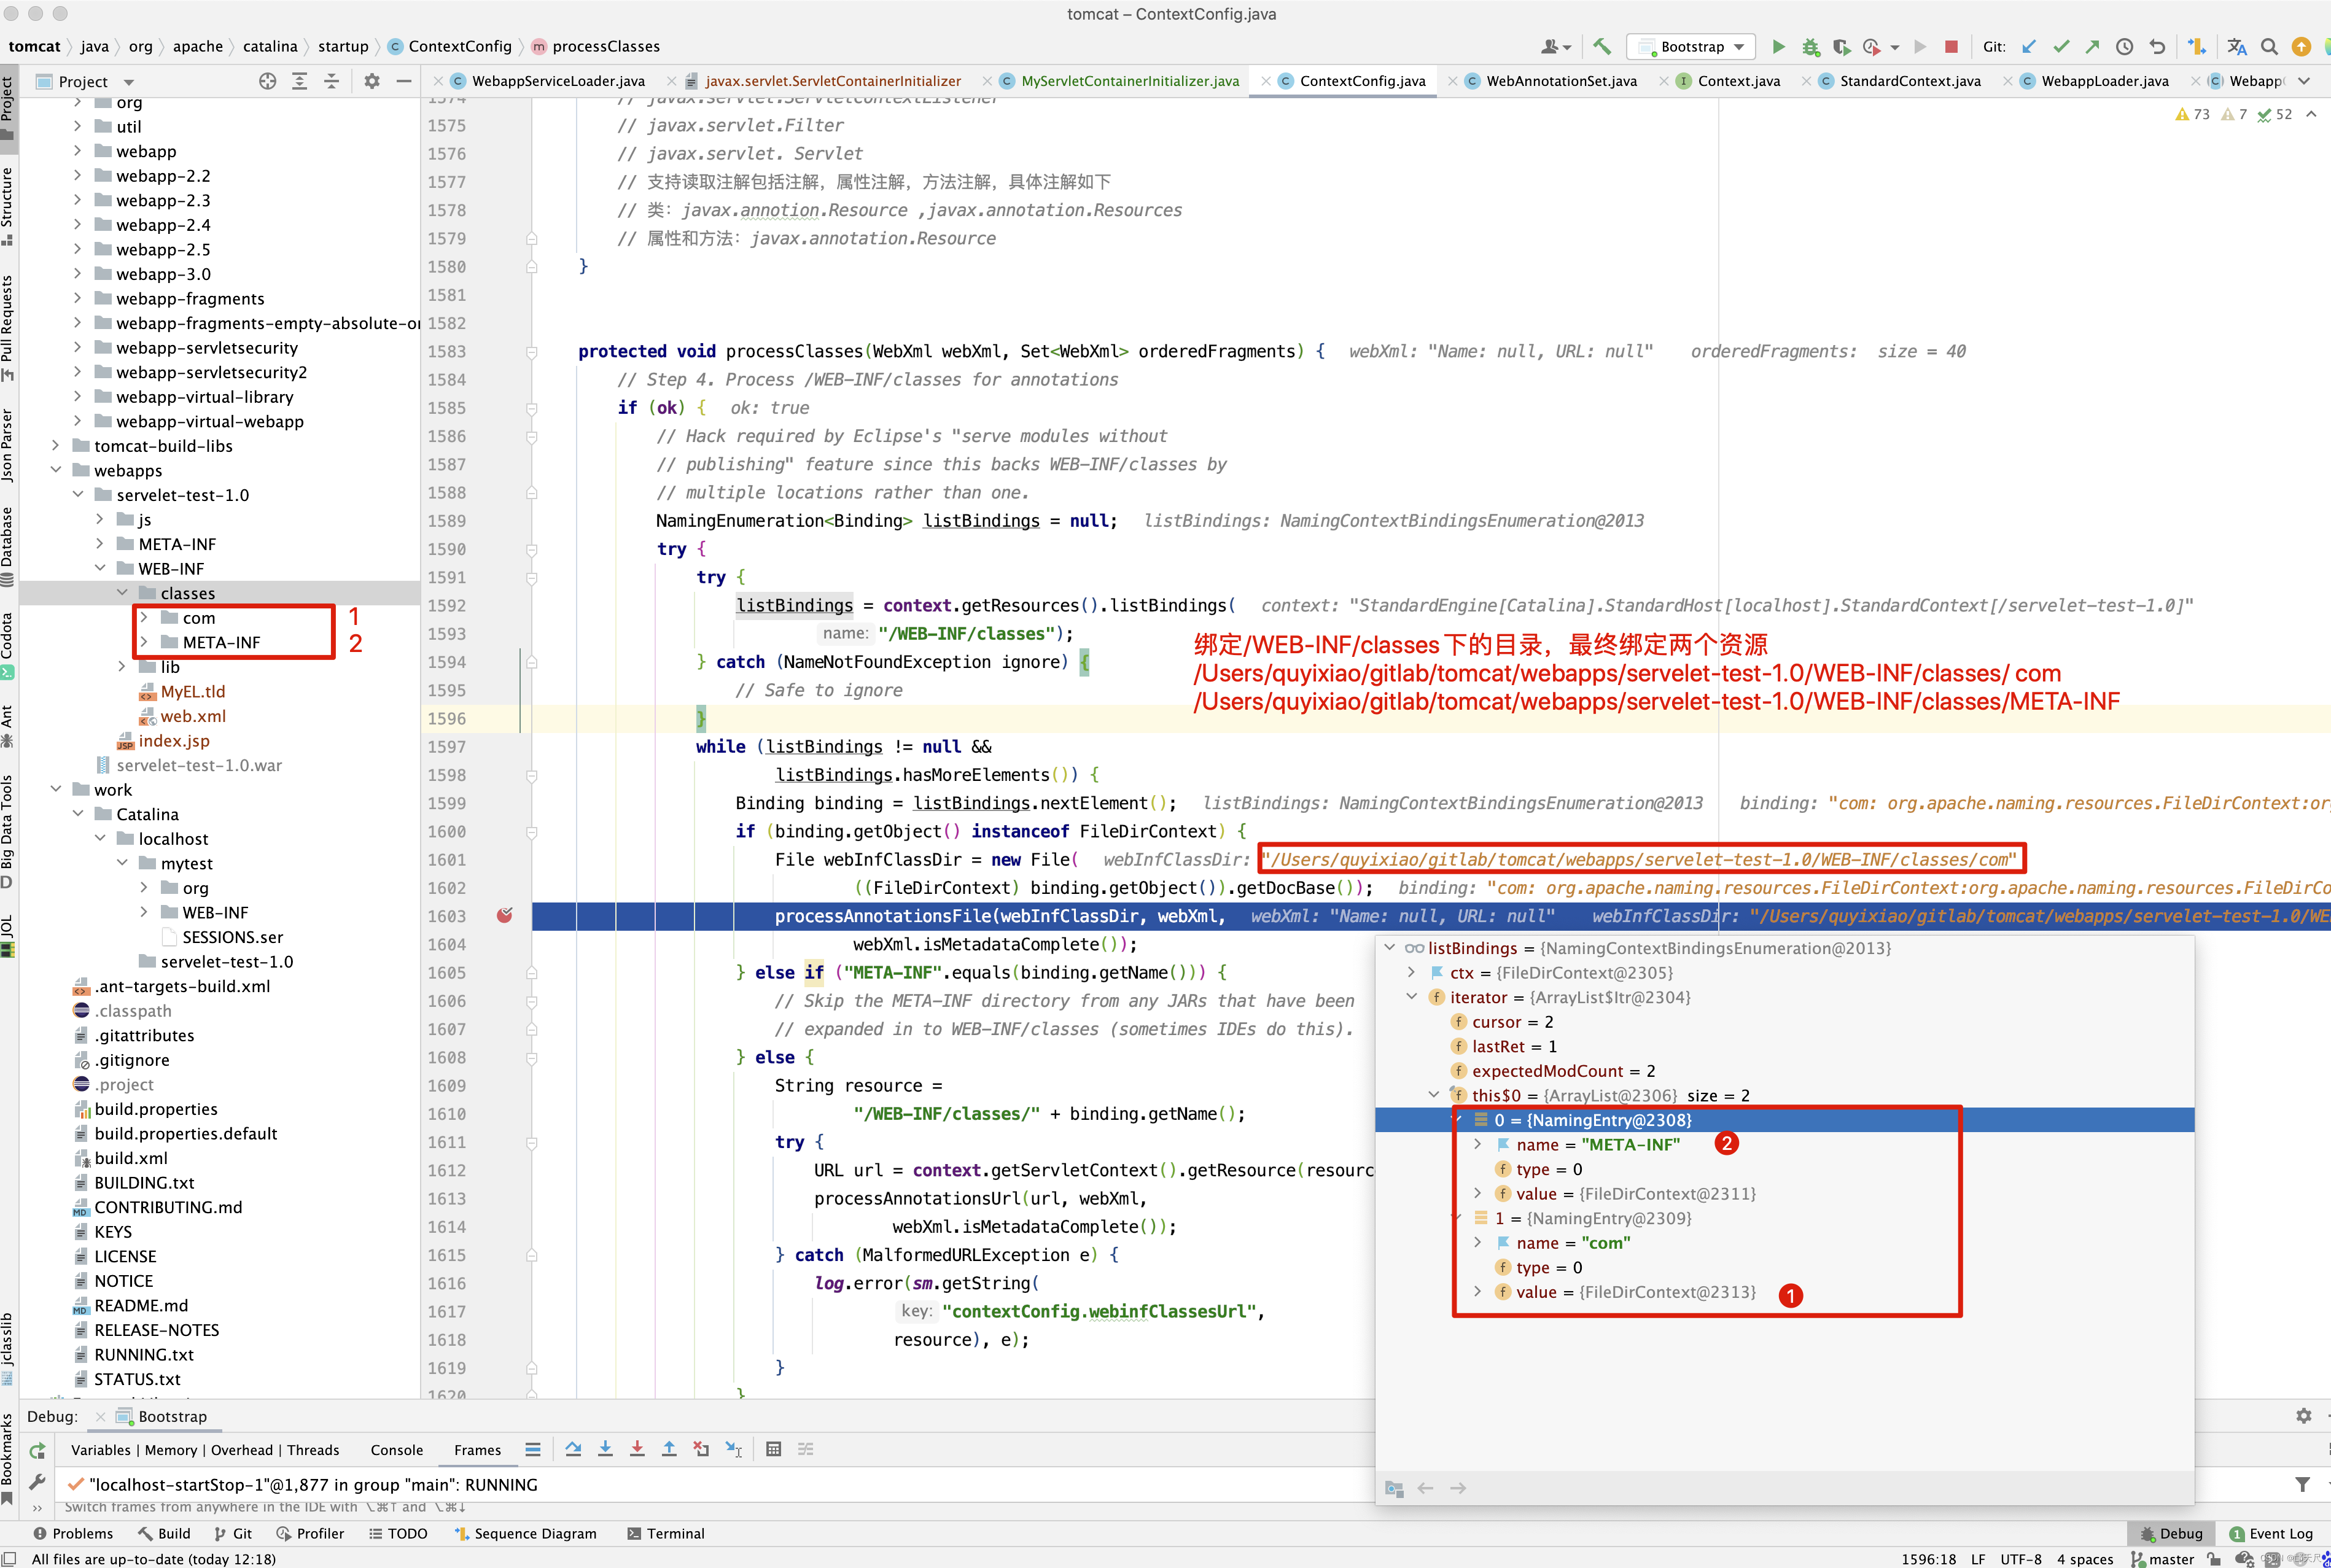
Task: Open the Event Log tool window
Action: tap(2271, 1533)
